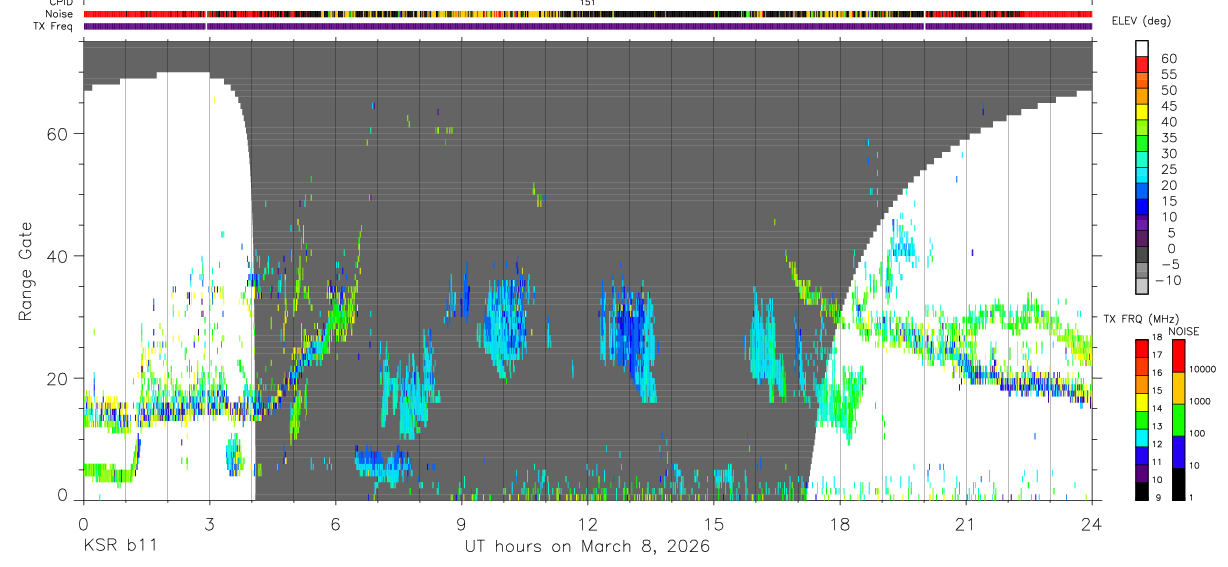
Task: Click the '3' tick label on the time axis
Action: click(x=209, y=523)
